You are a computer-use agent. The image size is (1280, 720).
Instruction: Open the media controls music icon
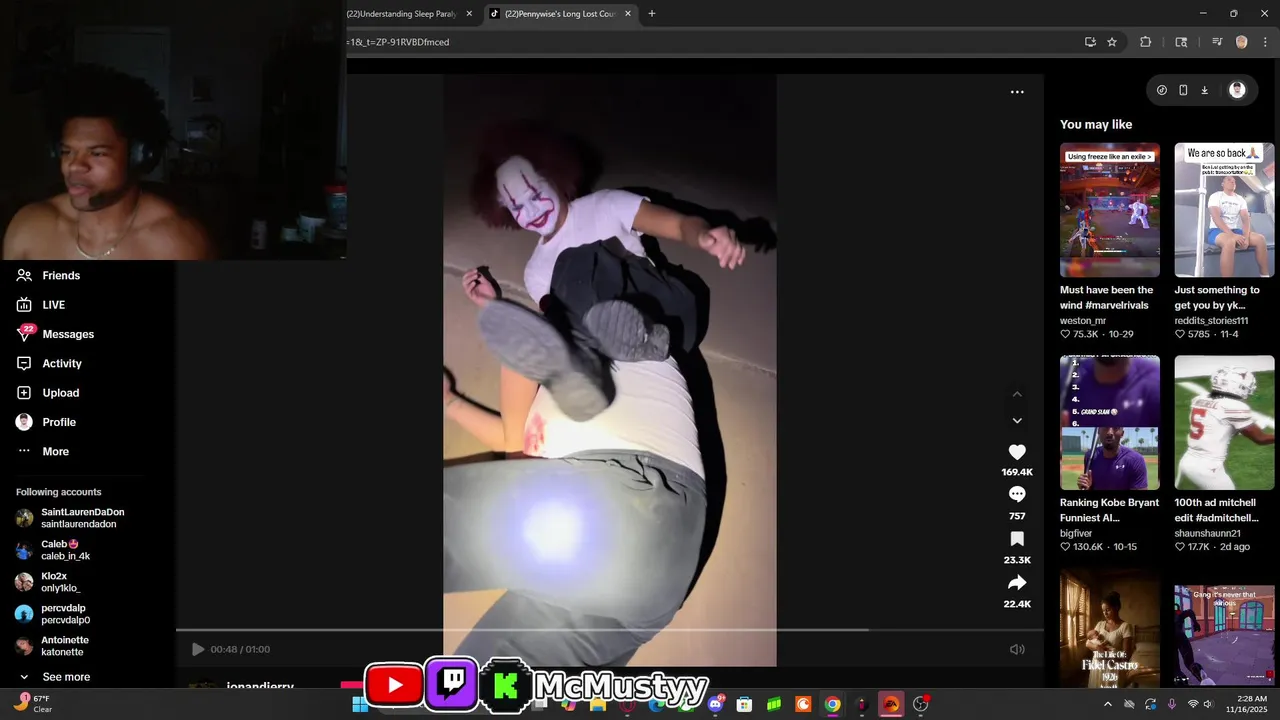coord(1217,42)
